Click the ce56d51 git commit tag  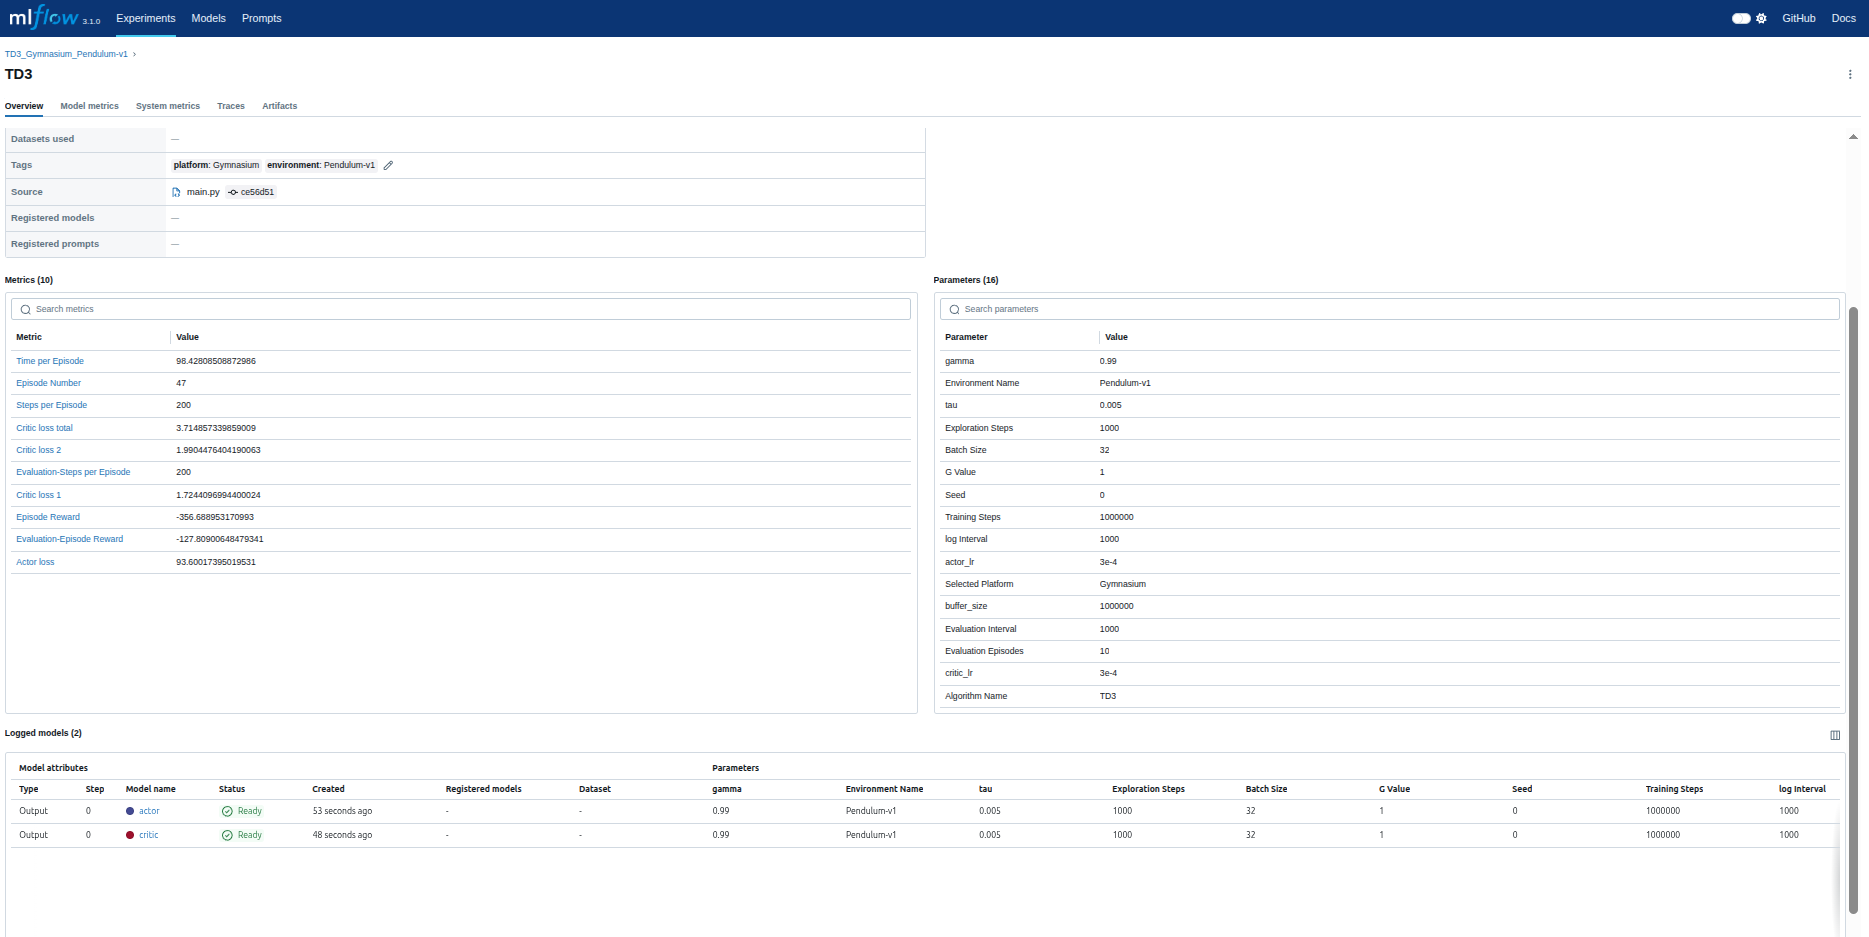click(x=251, y=192)
